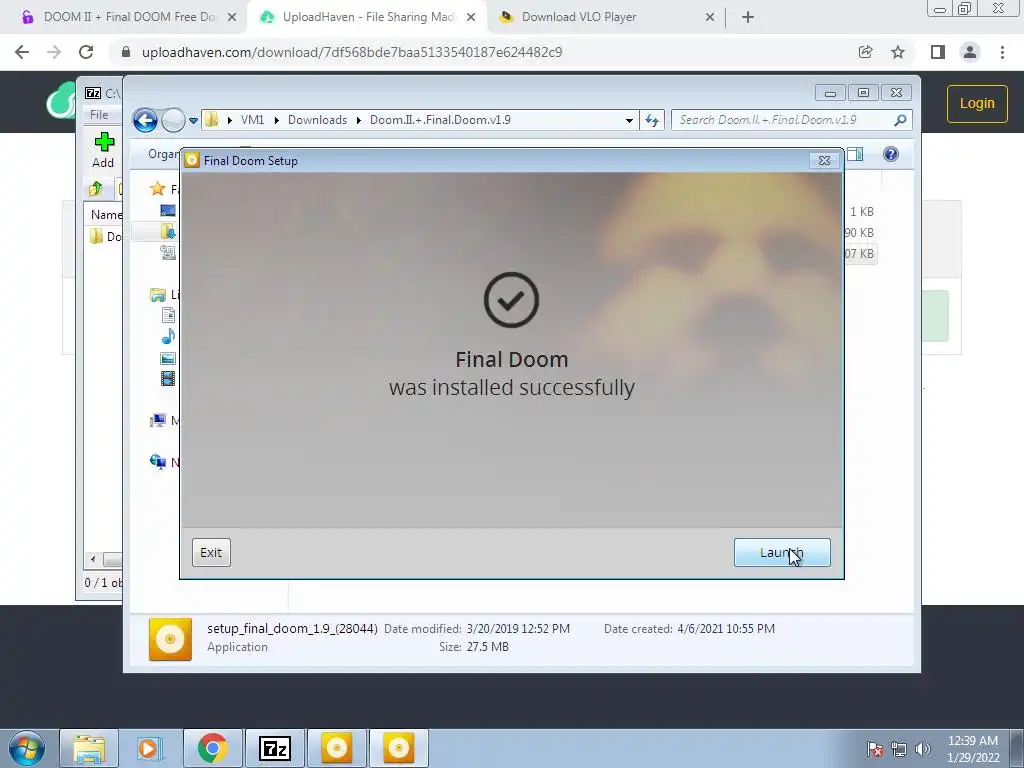1024x768 pixels.
Task: Open a new Chrome tab
Action: 748,18
